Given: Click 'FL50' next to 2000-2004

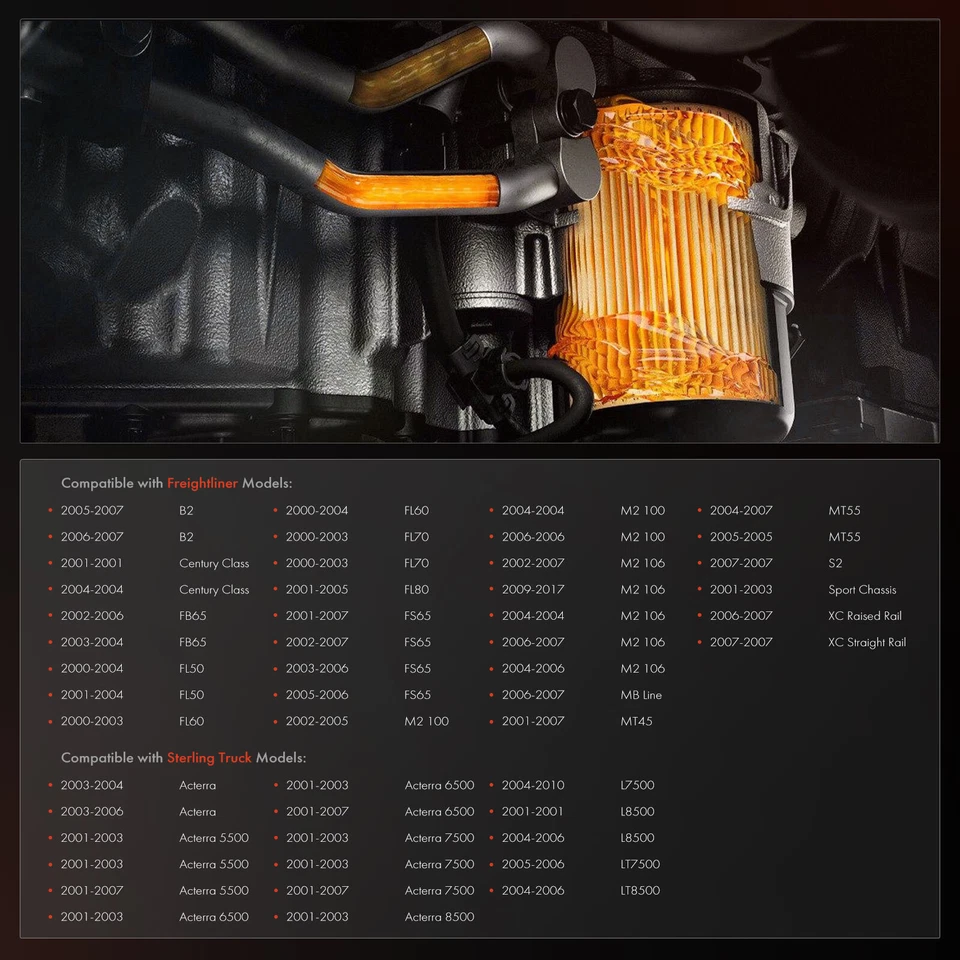Looking at the screenshot, I should point(191,668).
